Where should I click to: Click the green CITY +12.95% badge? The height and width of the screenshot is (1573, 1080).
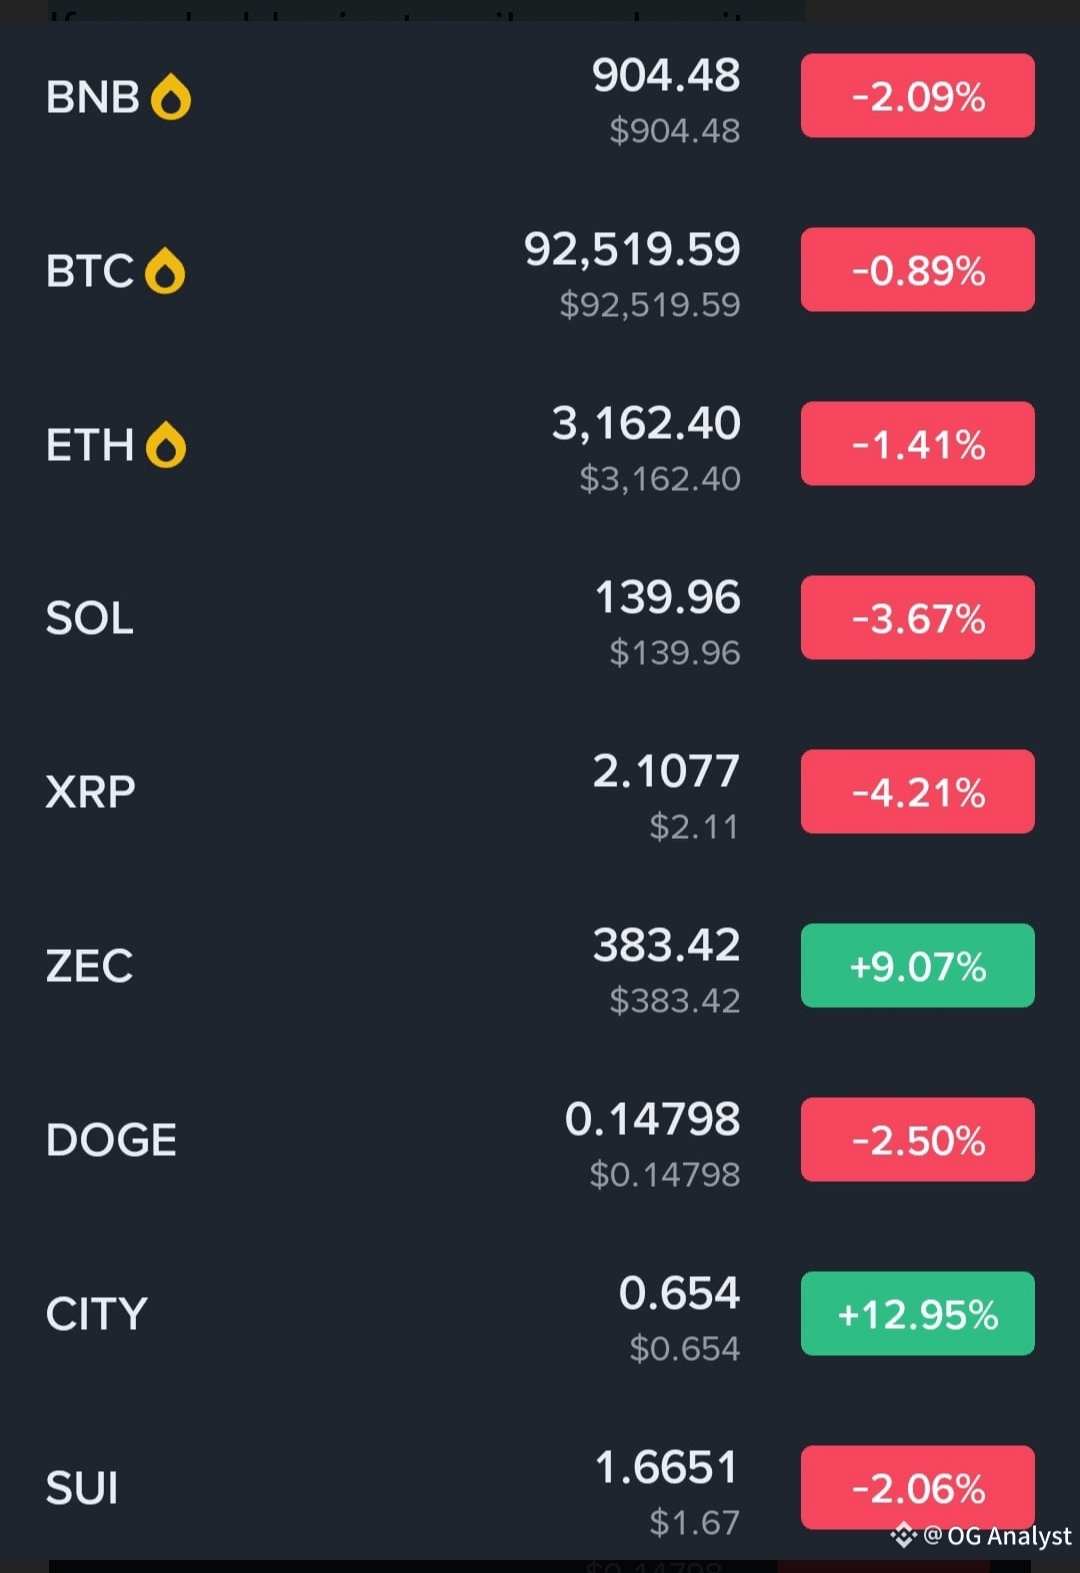click(x=917, y=1314)
